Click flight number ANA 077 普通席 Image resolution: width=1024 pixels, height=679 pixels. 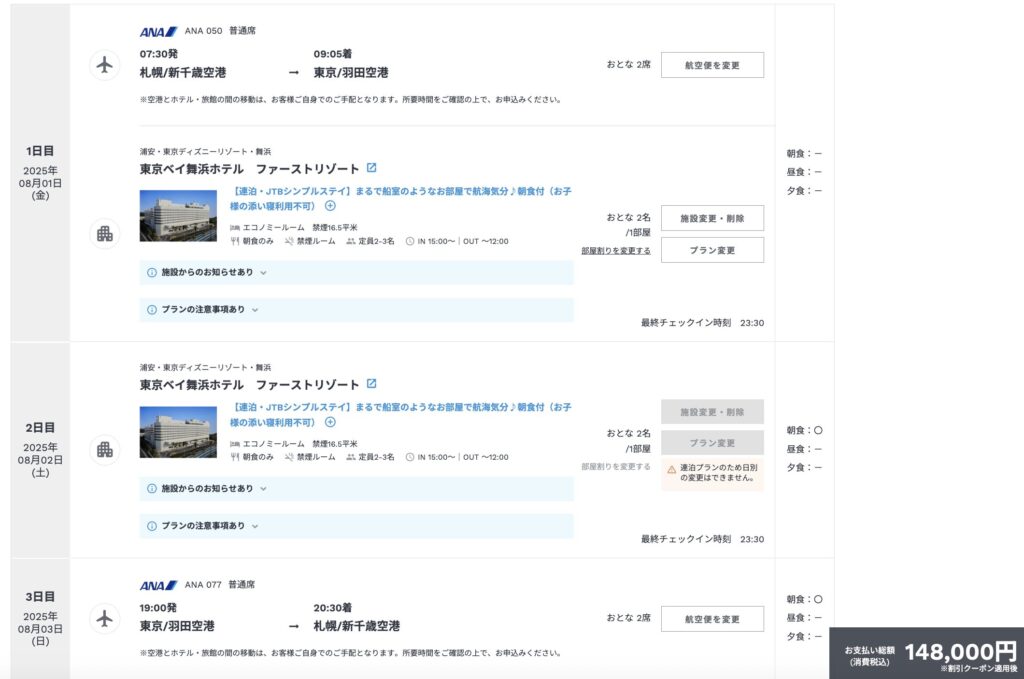coord(220,584)
